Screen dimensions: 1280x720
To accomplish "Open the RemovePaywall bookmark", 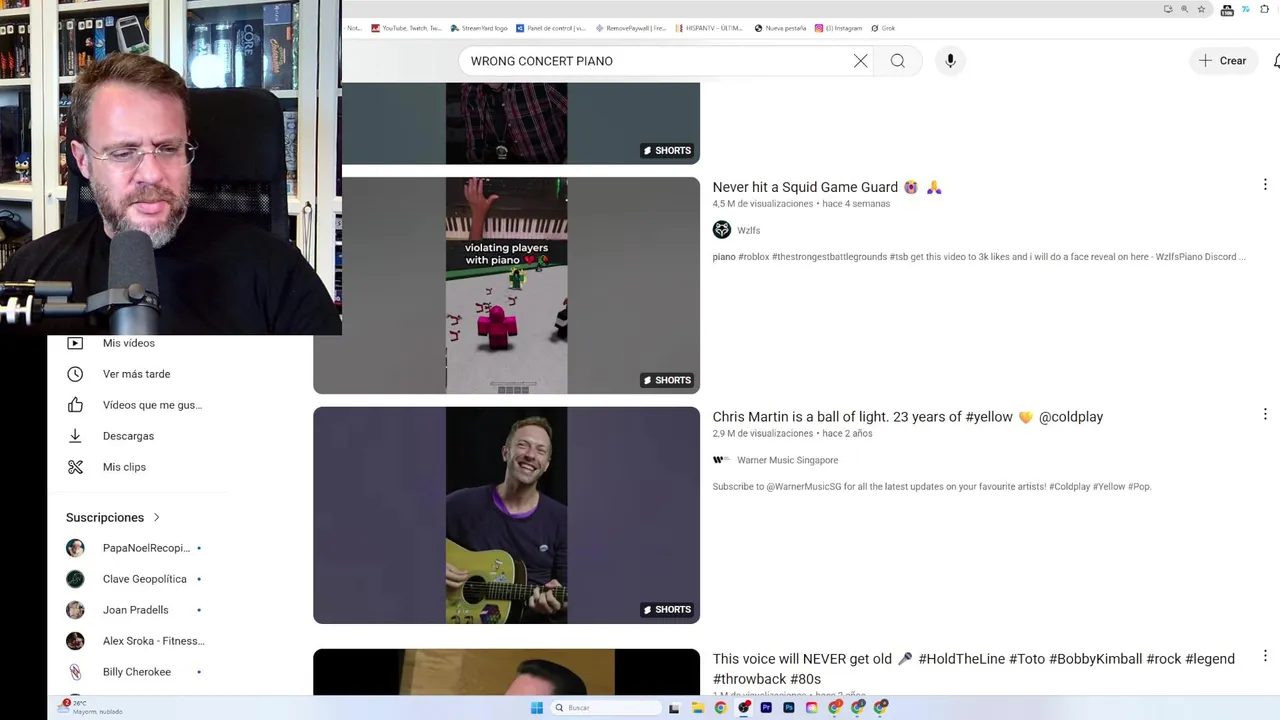I will pos(630,28).
